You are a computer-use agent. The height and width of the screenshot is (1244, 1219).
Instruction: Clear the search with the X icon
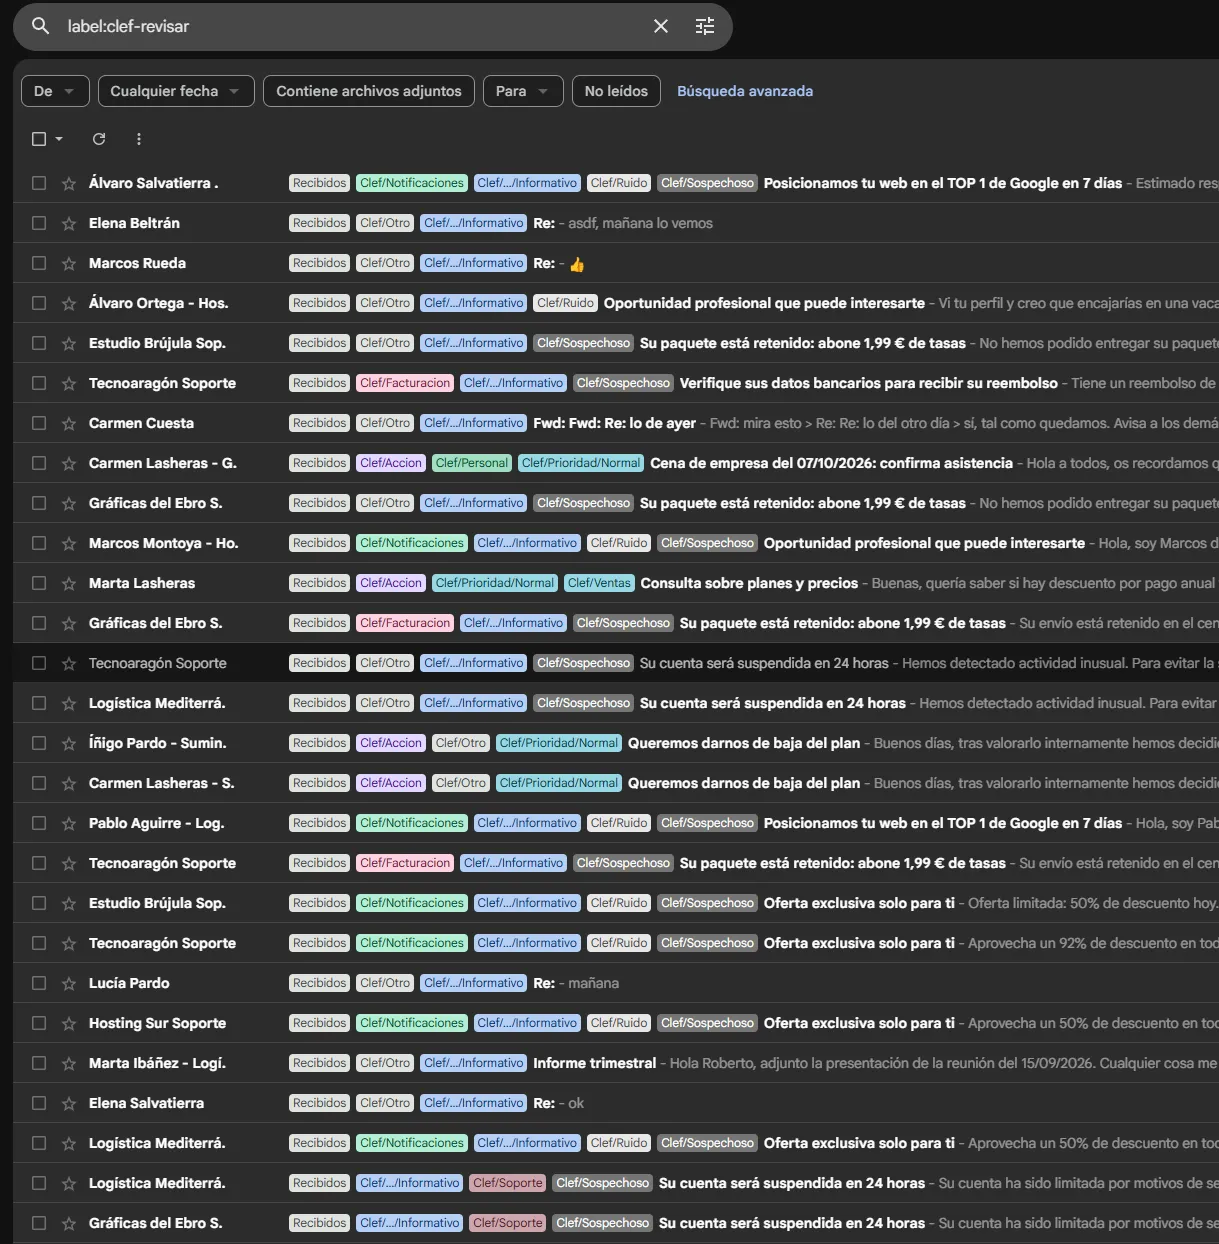point(661,26)
